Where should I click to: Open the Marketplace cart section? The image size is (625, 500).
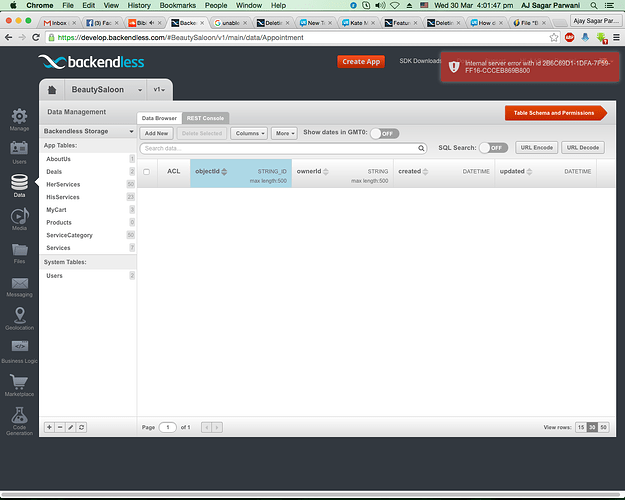pyautogui.click(x=19, y=385)
